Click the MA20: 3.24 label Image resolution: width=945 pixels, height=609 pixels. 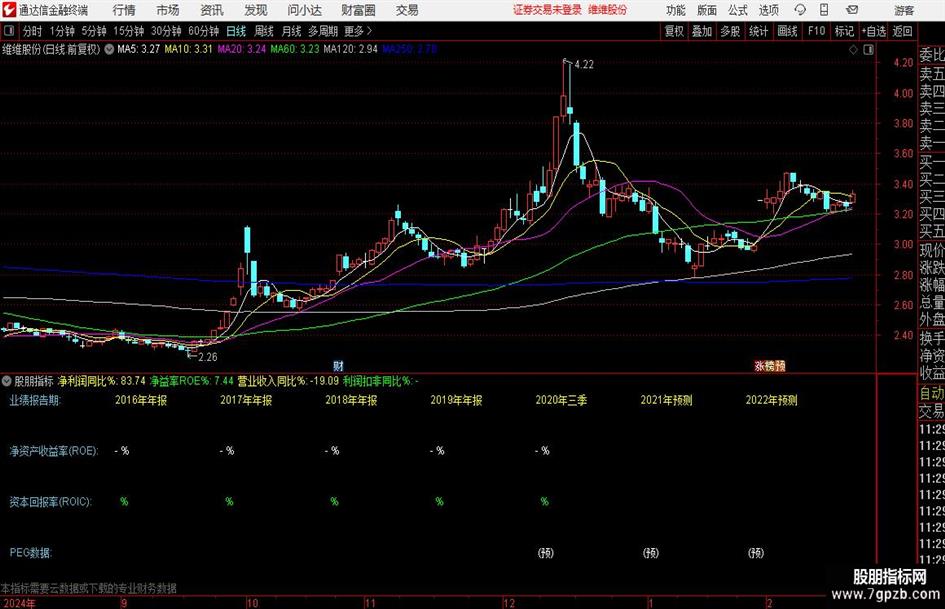241,49
